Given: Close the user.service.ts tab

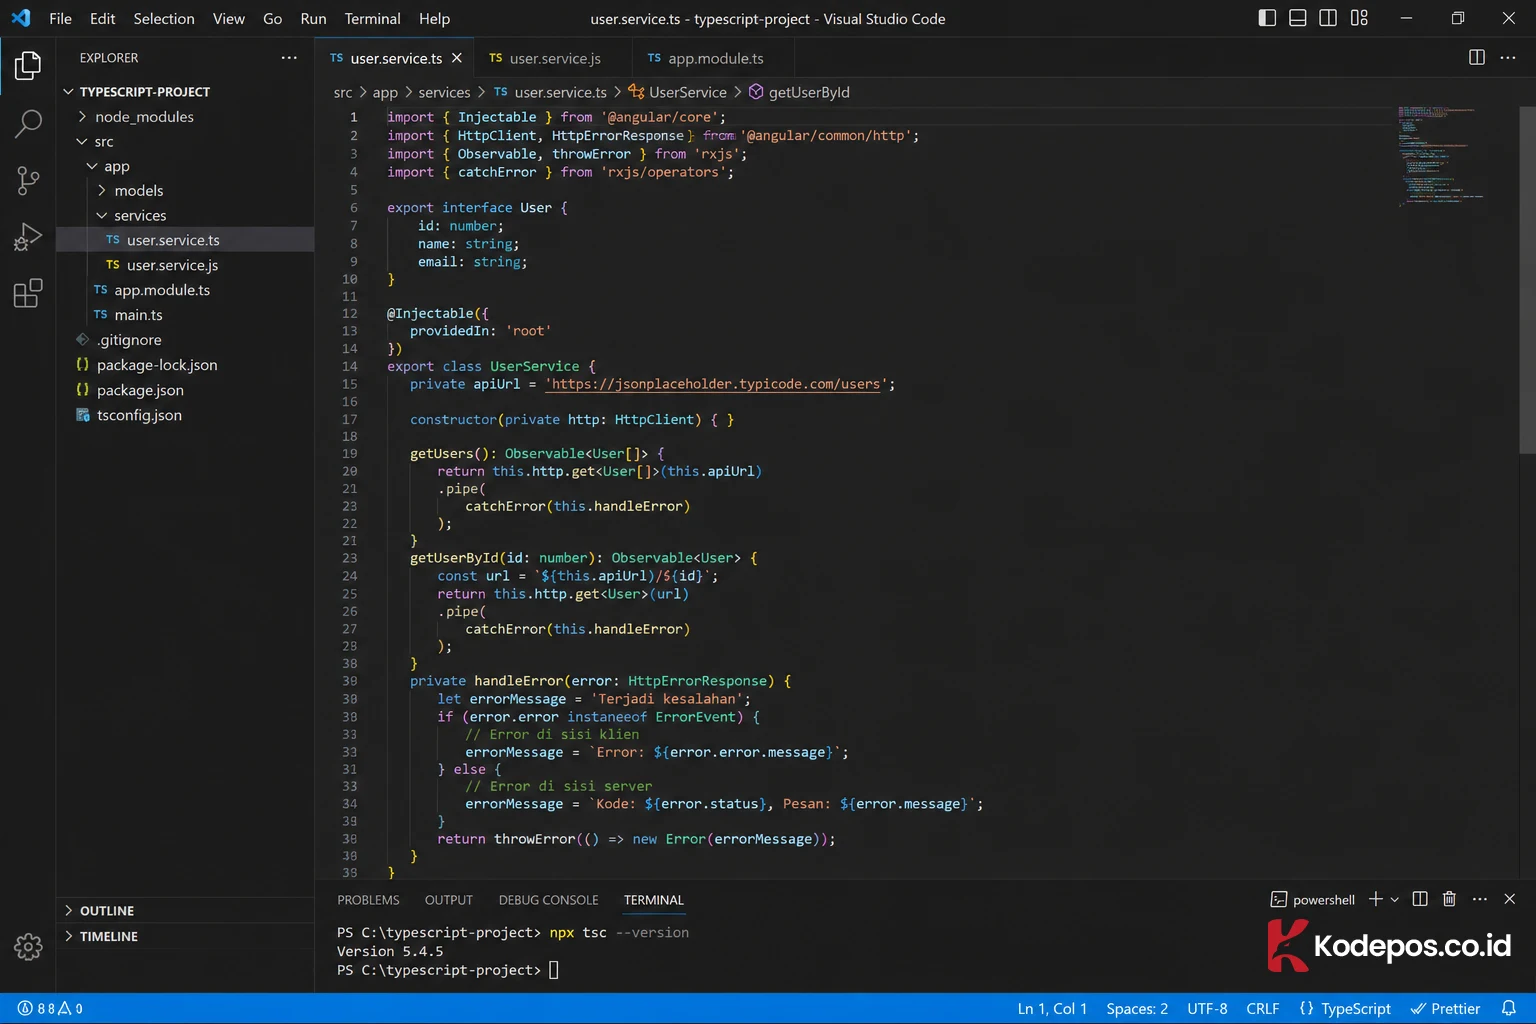Looking at the screenshot, I should point(457,58).
